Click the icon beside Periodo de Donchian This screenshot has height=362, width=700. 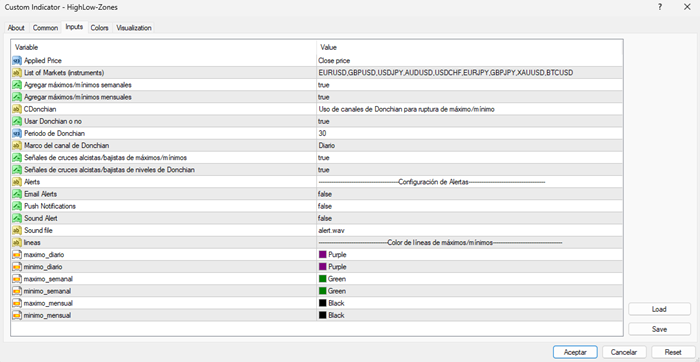click(x=17, y=133)
